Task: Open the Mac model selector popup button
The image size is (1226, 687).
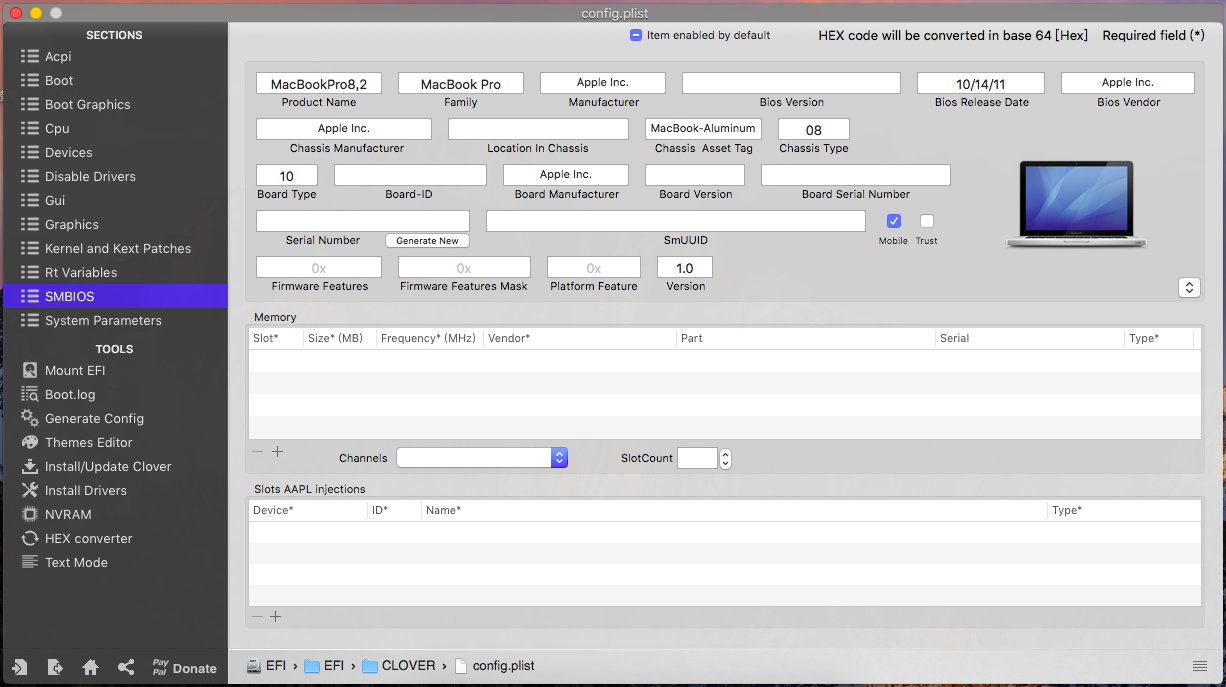Action: pos(1189,288)
